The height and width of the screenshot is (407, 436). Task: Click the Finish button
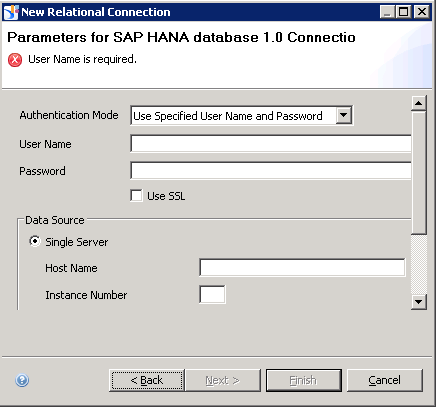(304, 380)
